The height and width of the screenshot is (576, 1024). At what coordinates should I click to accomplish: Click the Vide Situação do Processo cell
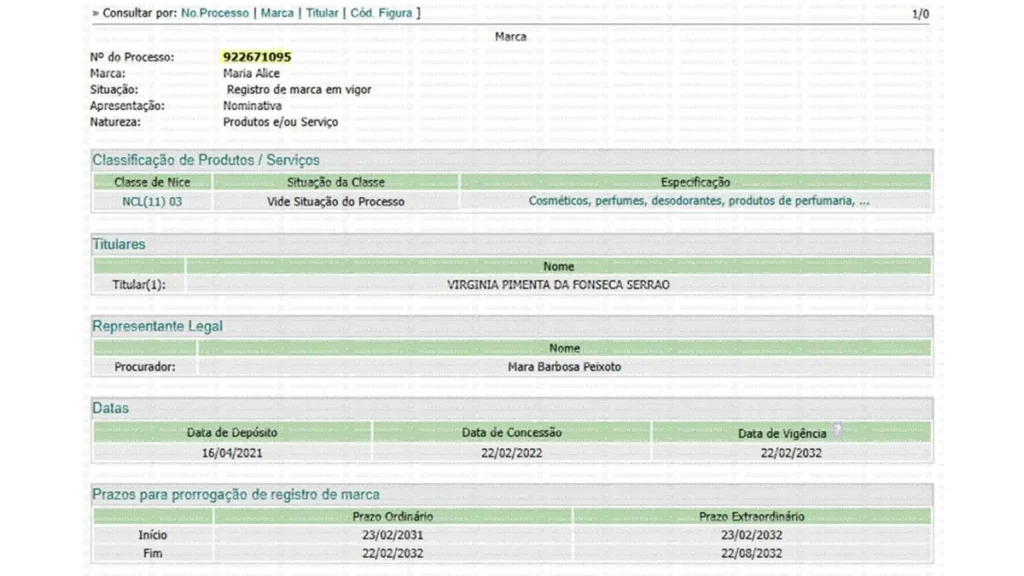tap(336, 202)
